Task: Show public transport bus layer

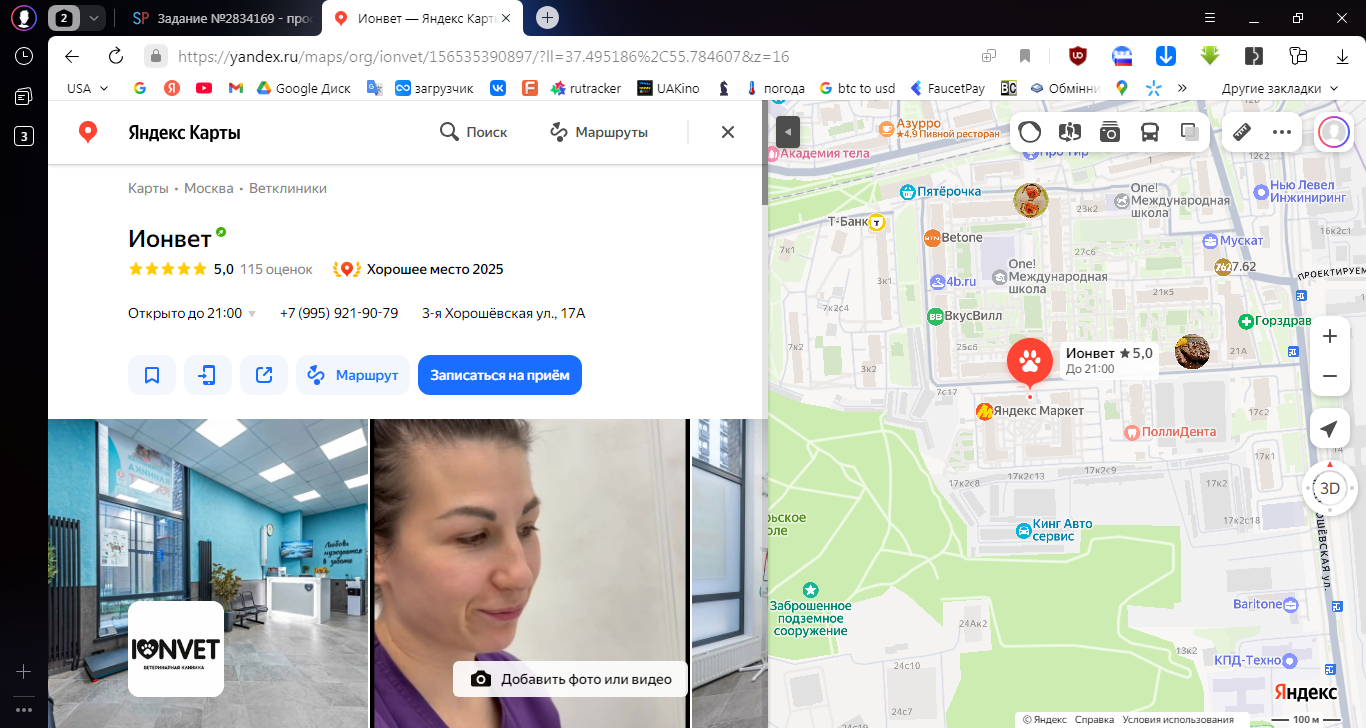Action: click(x=1150, y=132)
